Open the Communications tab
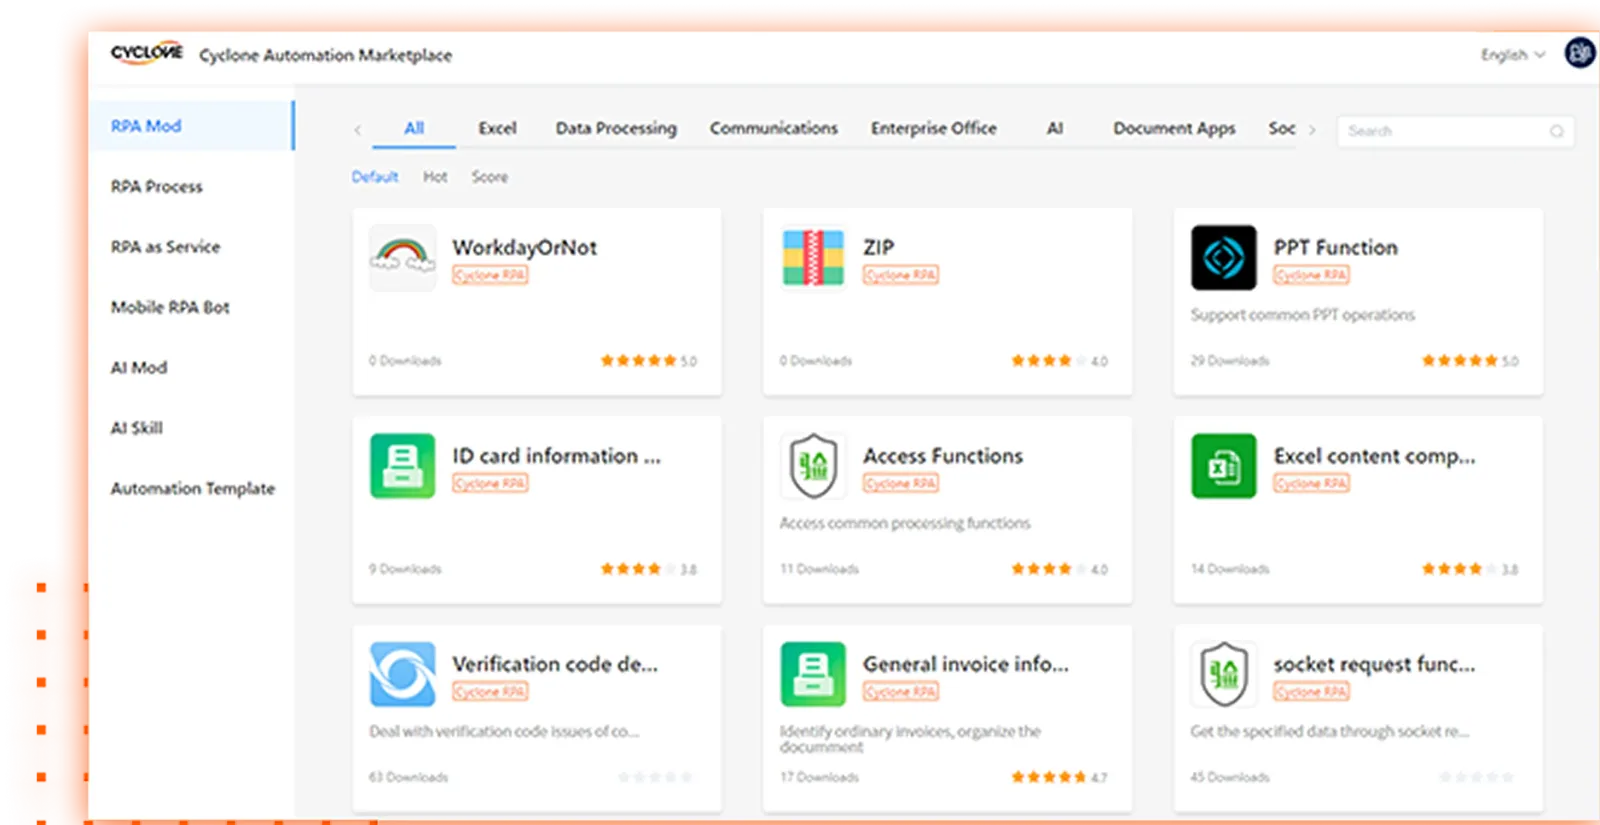Image resolution: width=1600 pixels, height=825 pixels. 774,128
